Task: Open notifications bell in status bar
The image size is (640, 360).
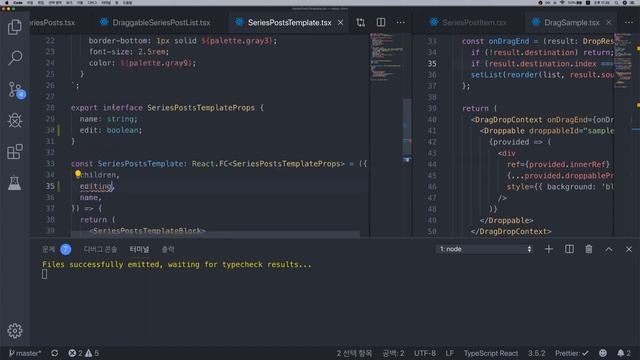Action: tap(624, 353)
